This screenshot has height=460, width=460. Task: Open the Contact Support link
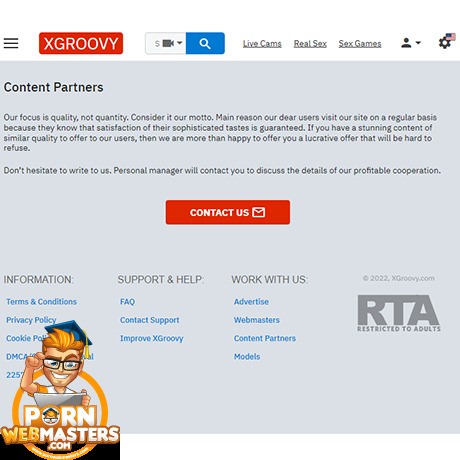[x=149, y=320]
